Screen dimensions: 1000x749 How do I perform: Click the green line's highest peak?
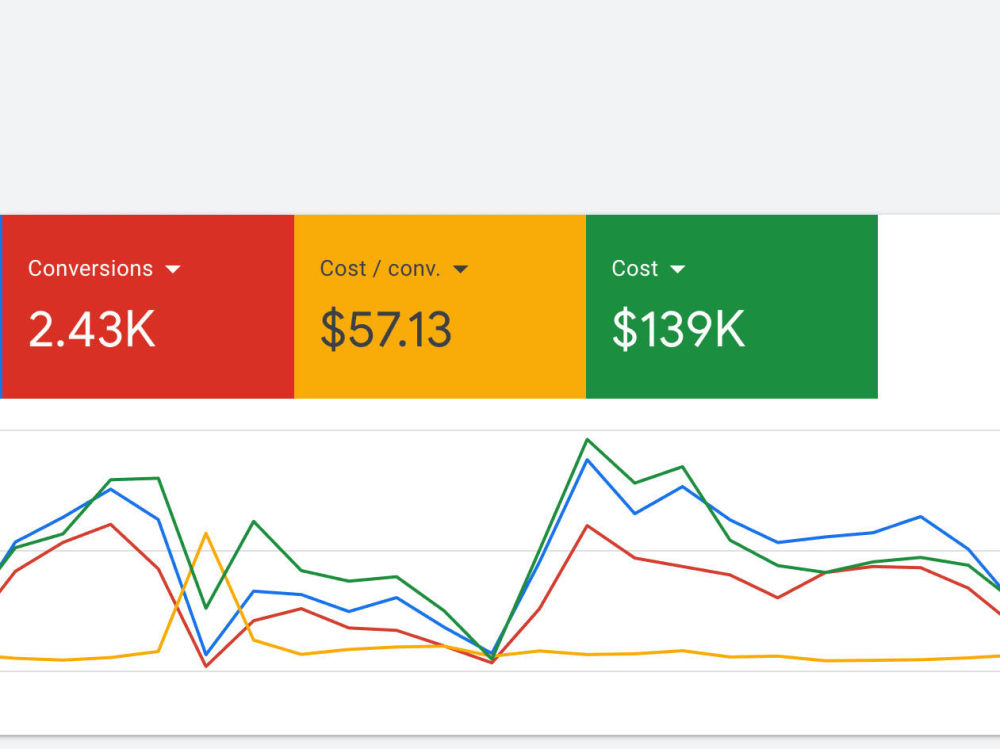587,440
